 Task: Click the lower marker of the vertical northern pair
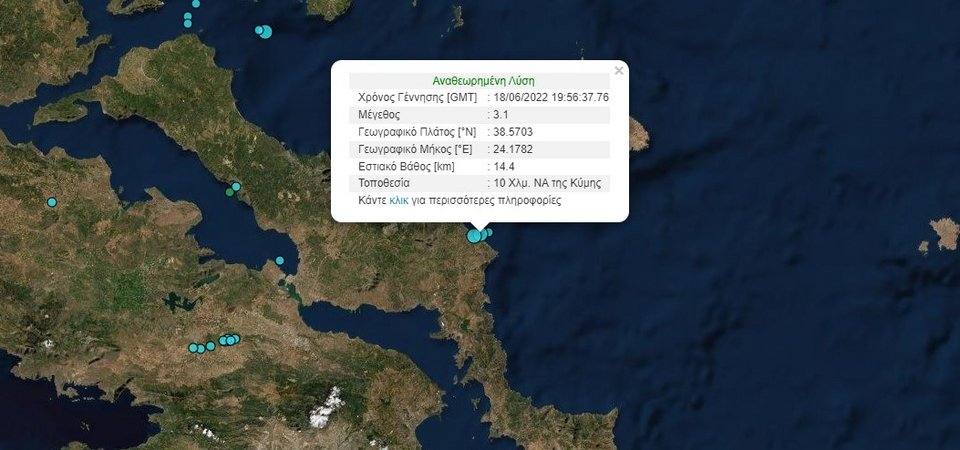coord(187,24)
